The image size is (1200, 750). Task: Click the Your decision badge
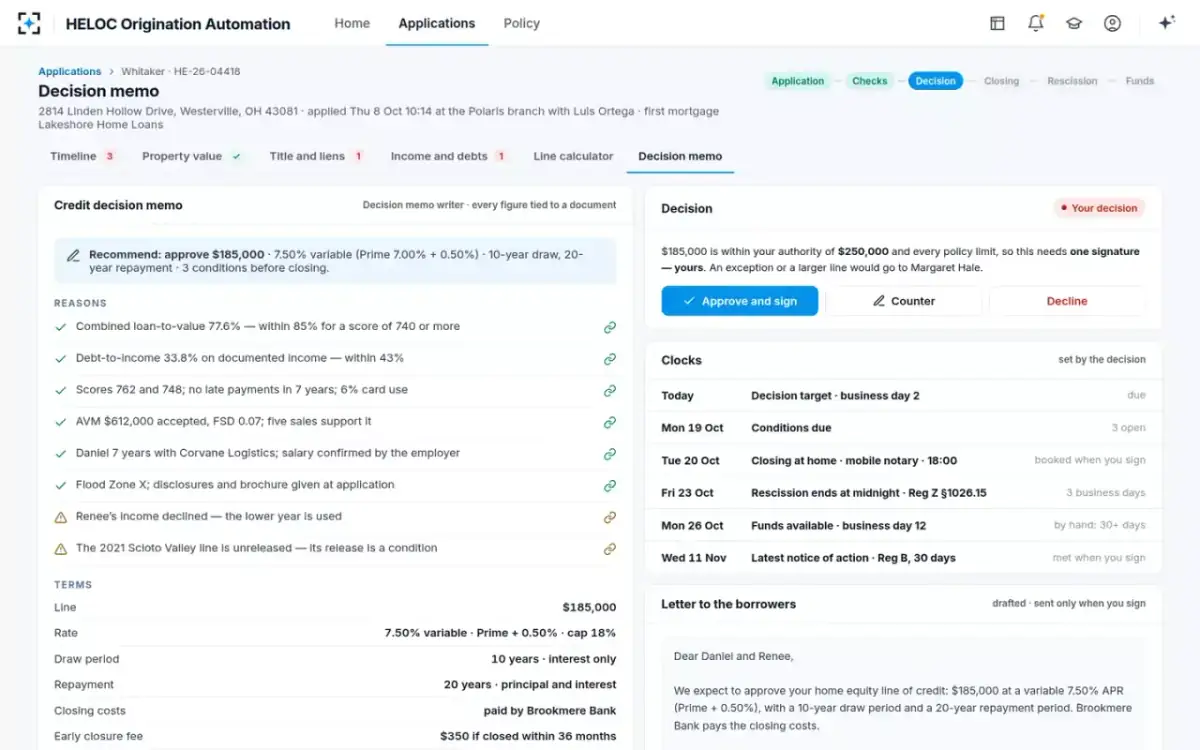click(x=1098, y=208)
